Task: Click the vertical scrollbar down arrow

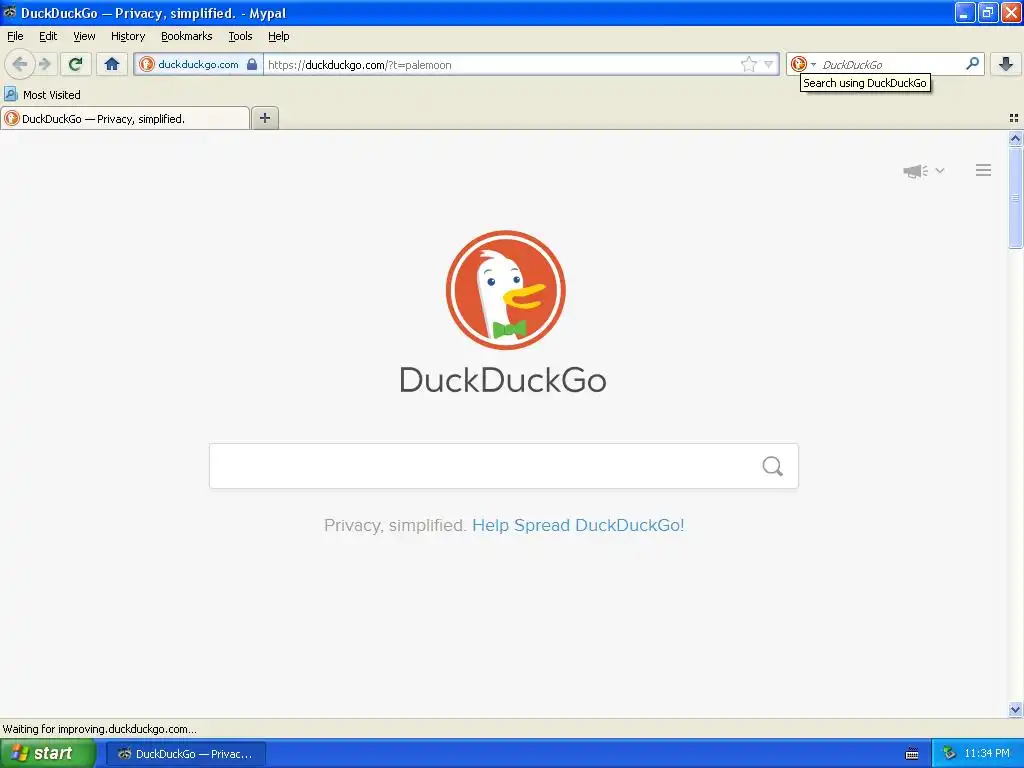Action: (1015, 709)
